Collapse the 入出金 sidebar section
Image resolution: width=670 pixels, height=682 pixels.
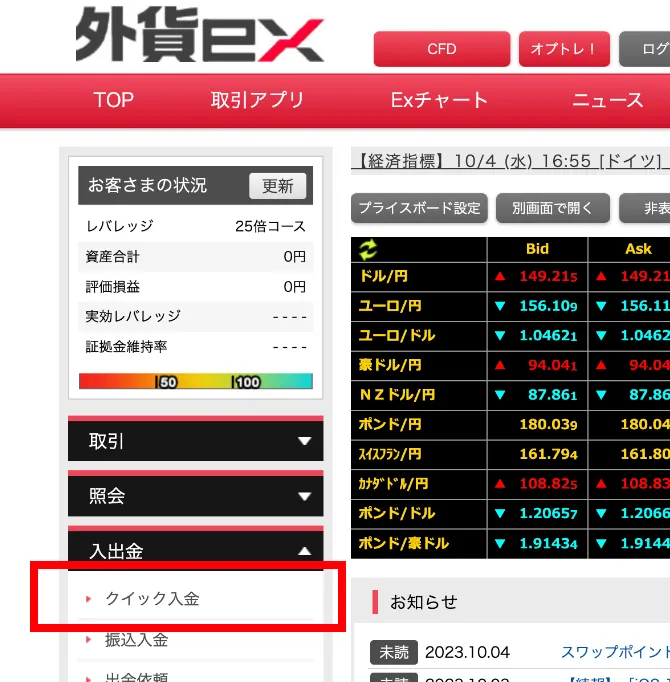tap(195, 551)
